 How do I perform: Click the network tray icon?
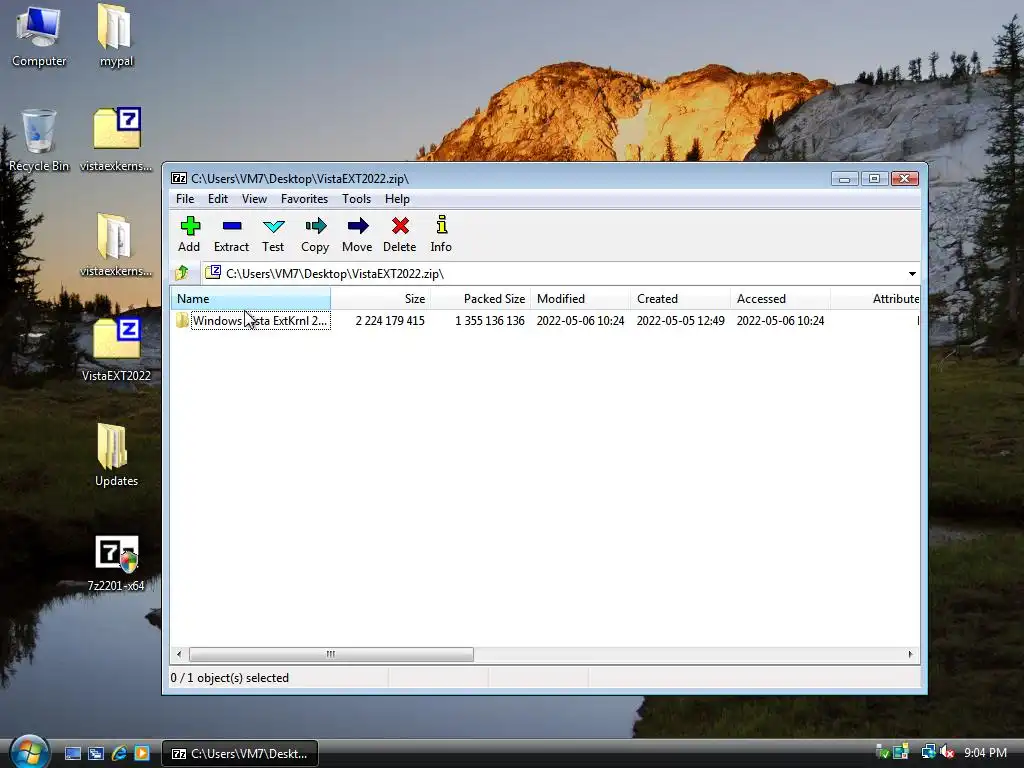(x=929, y=752)
